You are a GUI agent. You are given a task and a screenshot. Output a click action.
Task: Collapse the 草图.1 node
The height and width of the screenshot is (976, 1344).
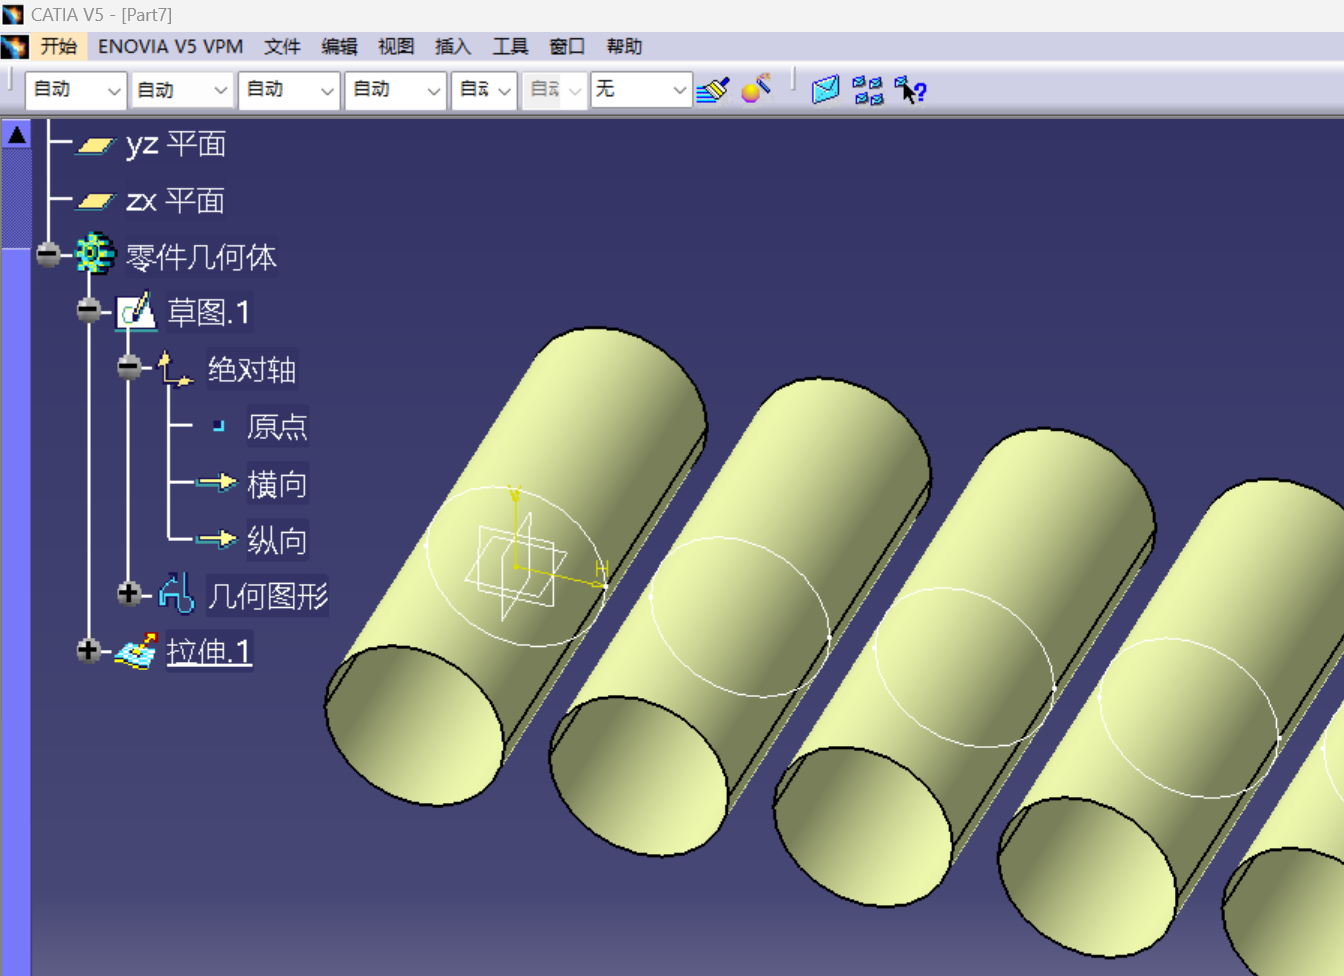(88, 311)
